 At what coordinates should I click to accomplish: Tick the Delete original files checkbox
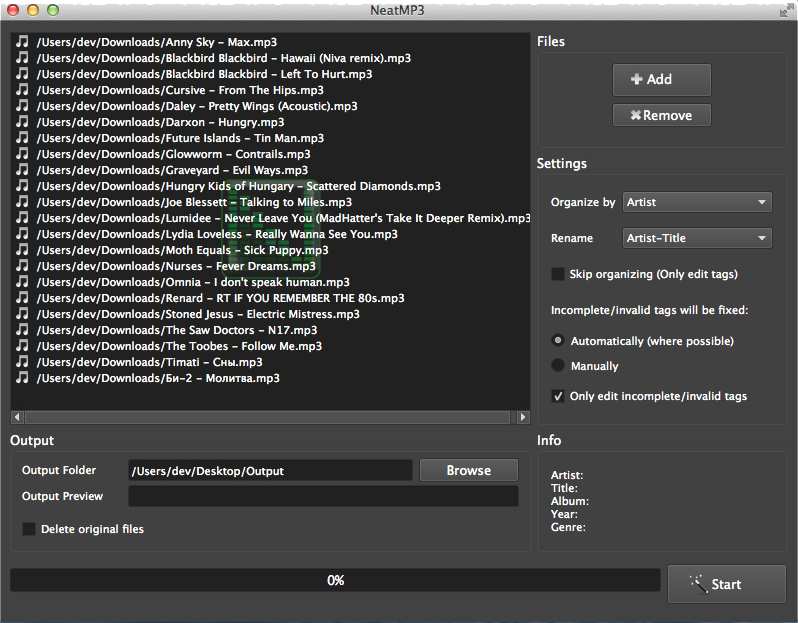29,529
